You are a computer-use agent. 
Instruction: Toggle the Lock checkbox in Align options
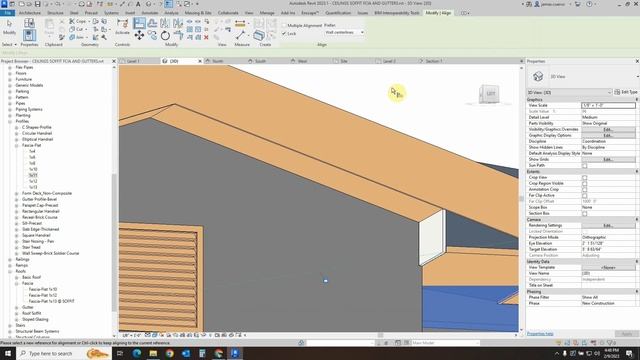284,33
